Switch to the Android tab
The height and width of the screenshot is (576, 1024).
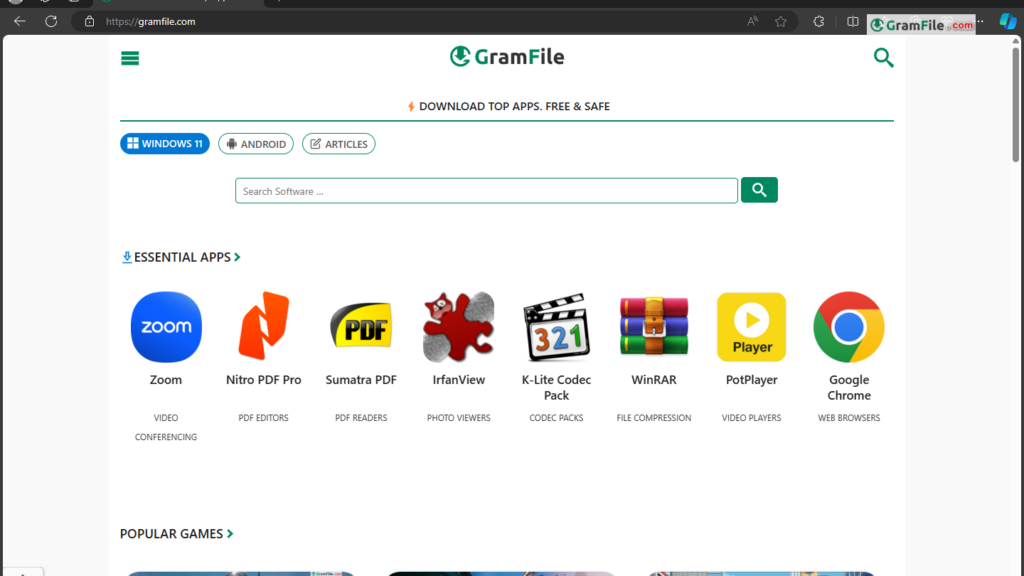(256, 144)
